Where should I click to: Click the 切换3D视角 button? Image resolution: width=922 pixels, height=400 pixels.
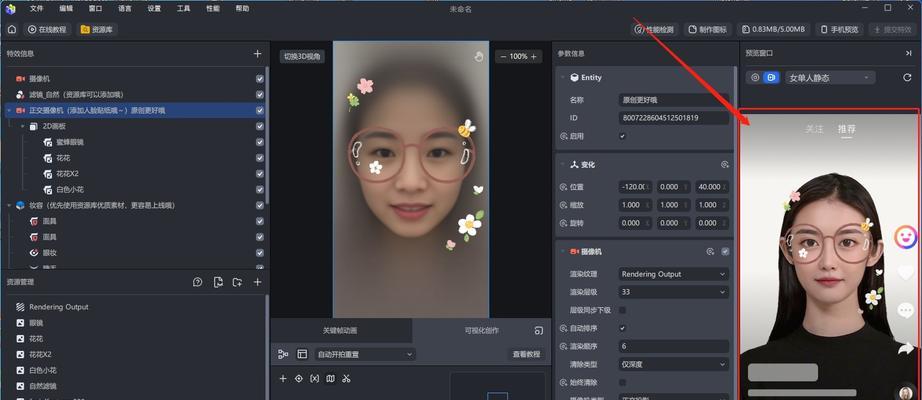[302, 56]
